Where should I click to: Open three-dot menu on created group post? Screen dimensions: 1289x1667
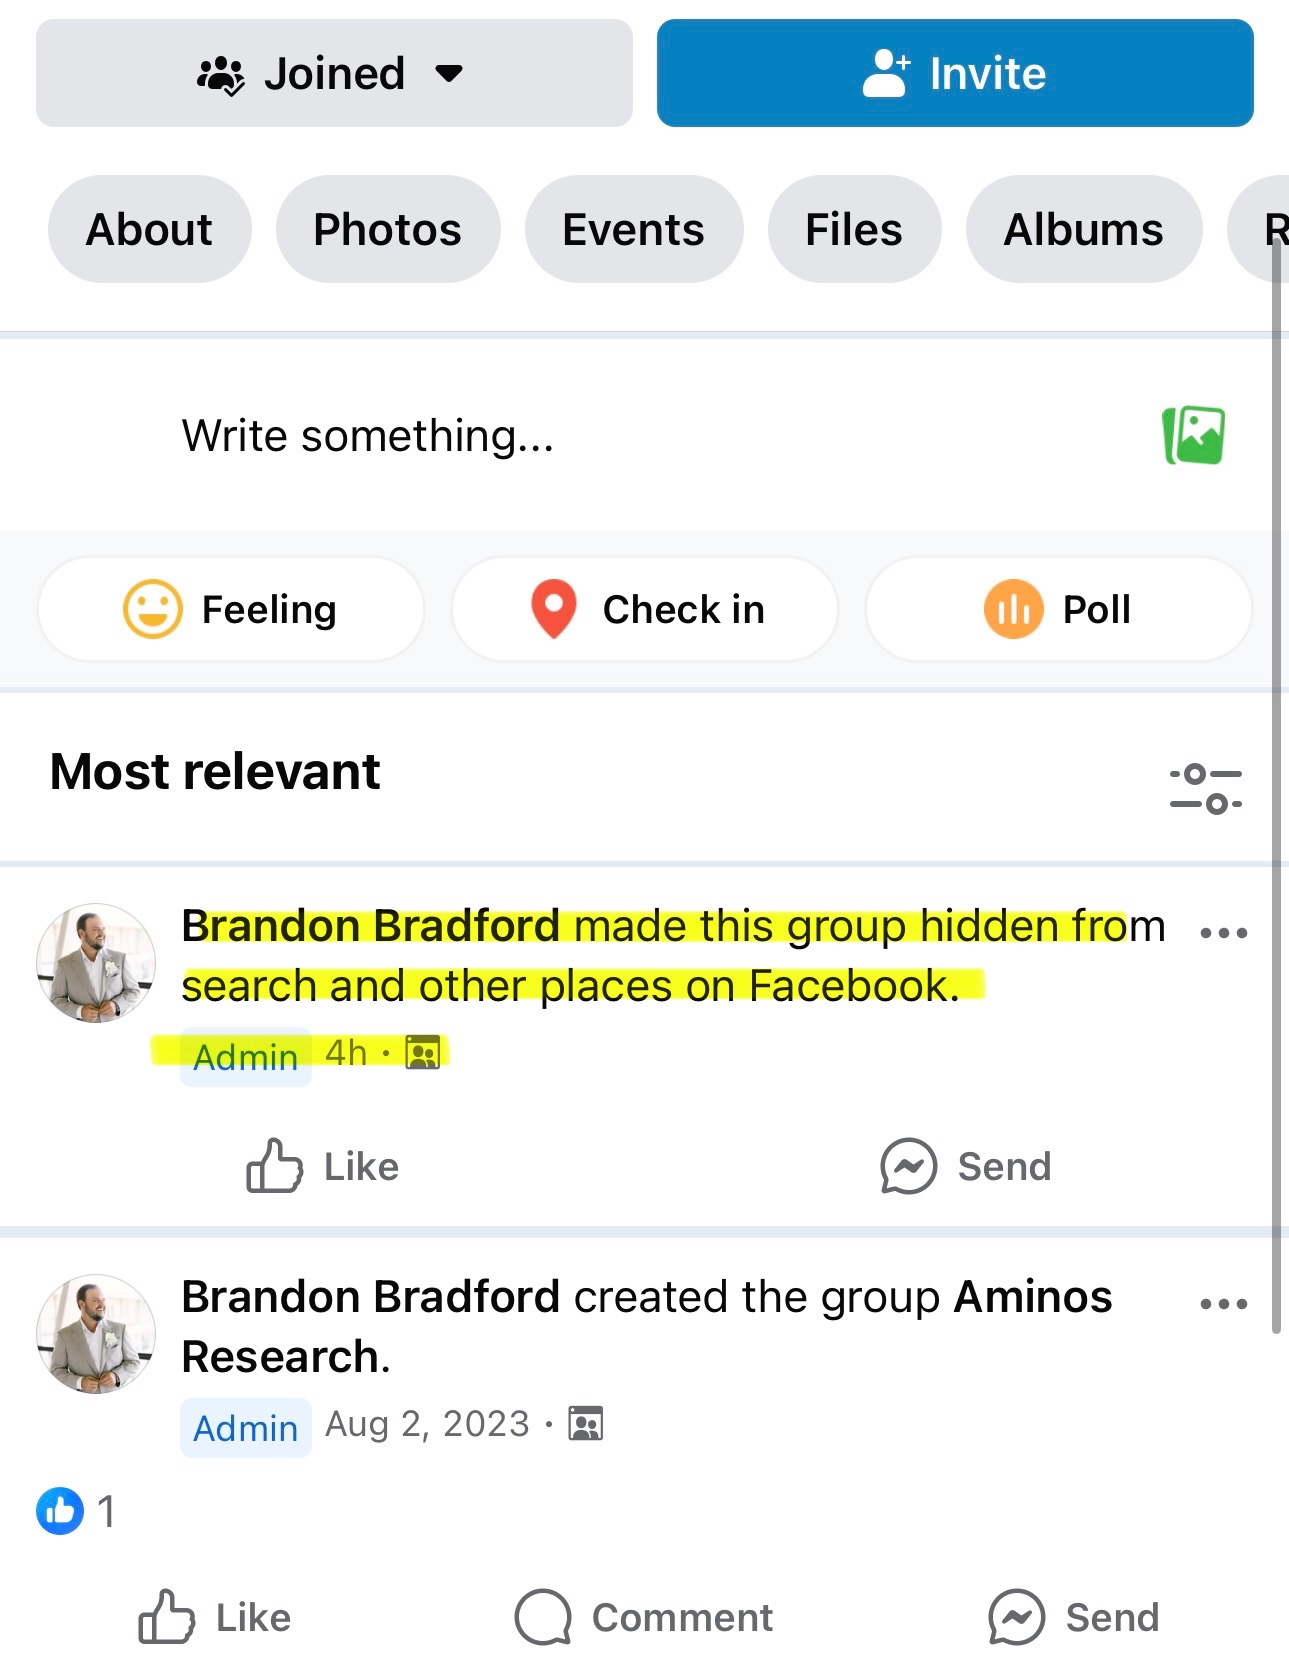click(x=1223, y=1304)
